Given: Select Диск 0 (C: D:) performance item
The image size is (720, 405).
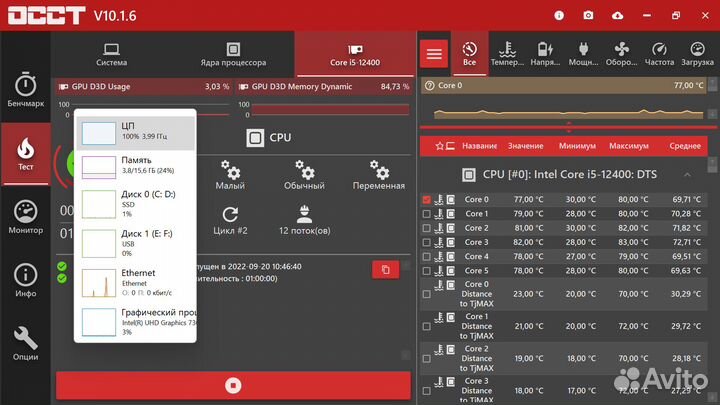Looking at the screenshot, I should [x=135, y=204].
